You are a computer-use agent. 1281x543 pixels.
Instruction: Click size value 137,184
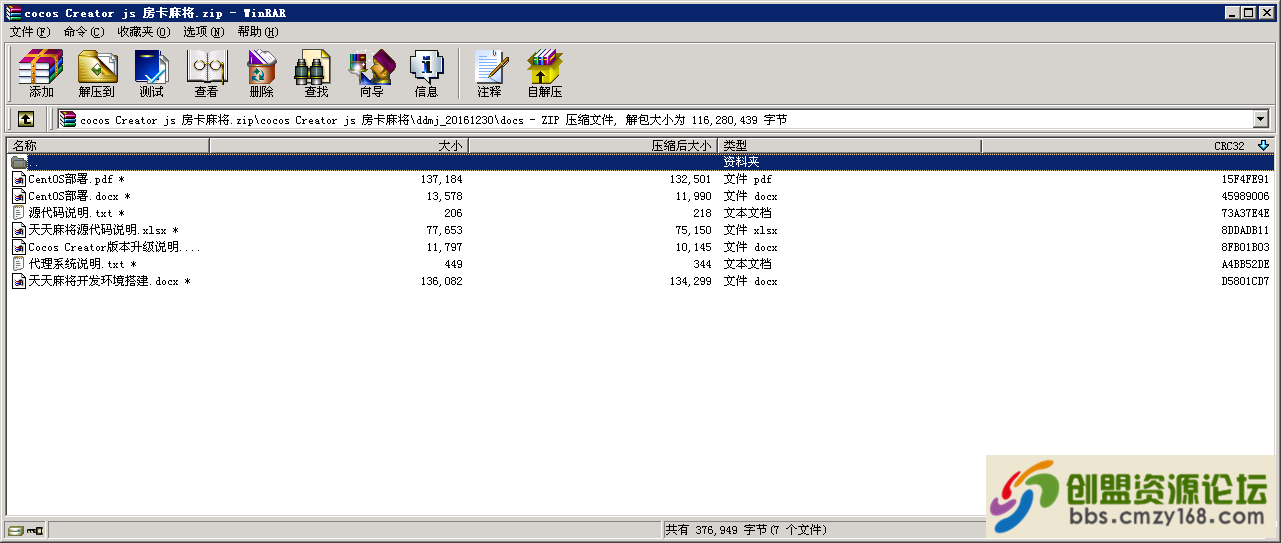[x=441, y=179]
